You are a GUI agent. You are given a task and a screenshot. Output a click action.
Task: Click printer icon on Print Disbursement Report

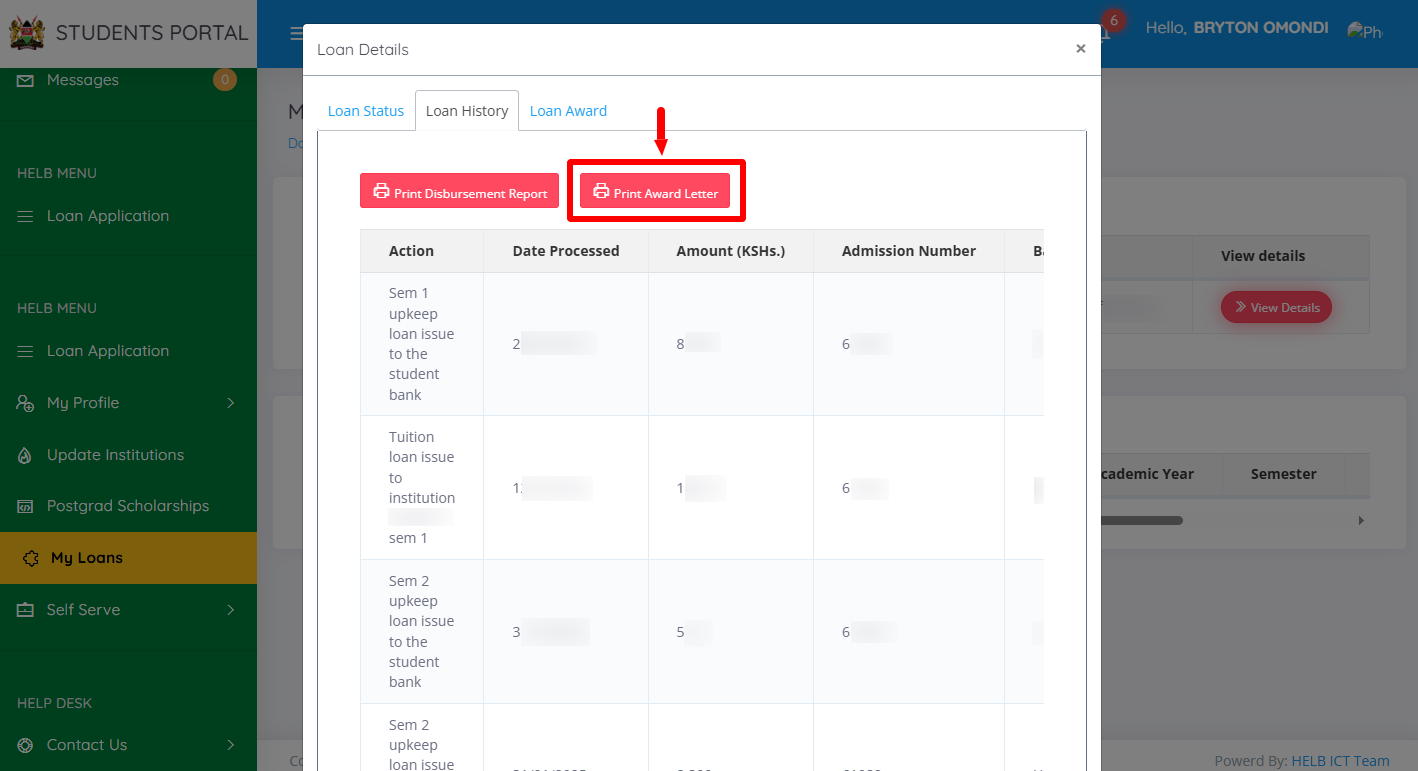(381, 191)
